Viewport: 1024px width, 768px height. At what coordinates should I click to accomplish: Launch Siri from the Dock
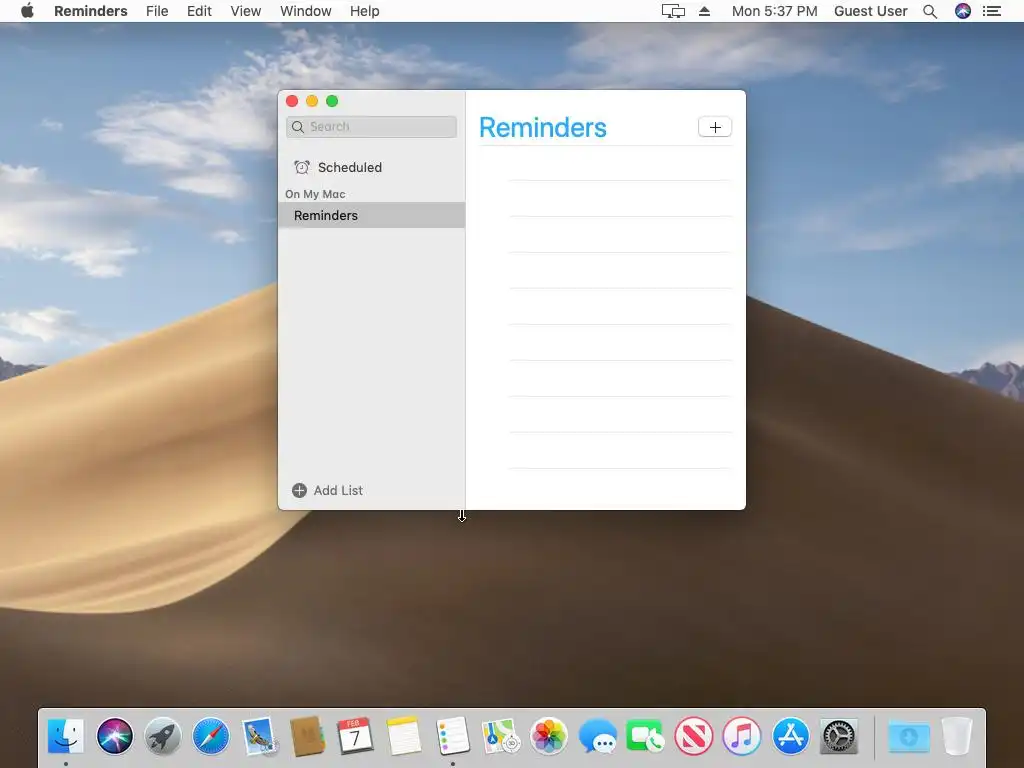coord(114,736)
